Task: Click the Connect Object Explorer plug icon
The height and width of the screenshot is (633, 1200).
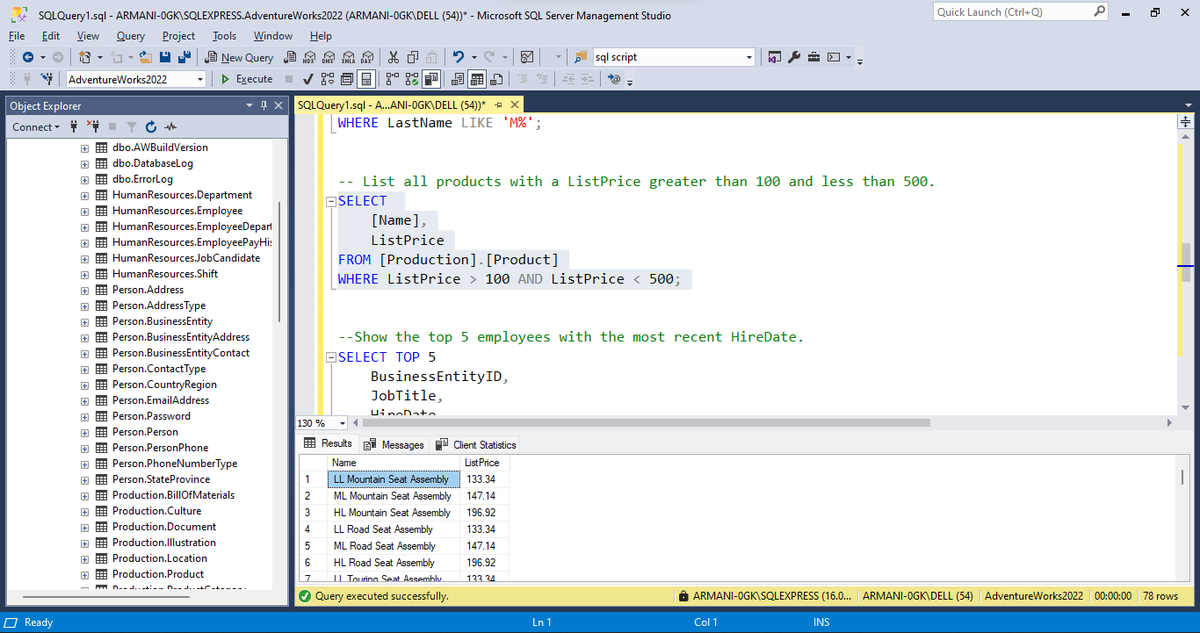Action: click(x=74, y=127)
